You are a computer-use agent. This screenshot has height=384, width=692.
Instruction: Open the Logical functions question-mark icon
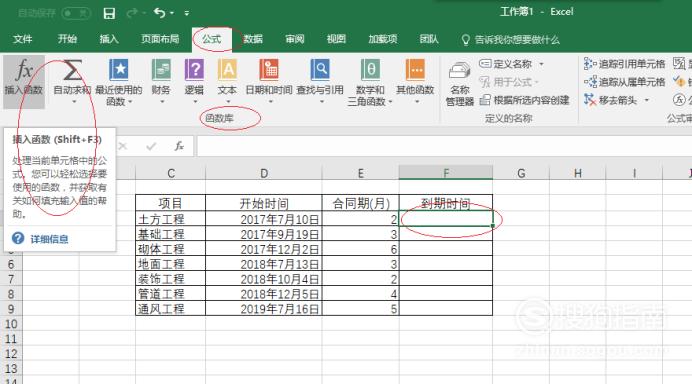point(194,70)
